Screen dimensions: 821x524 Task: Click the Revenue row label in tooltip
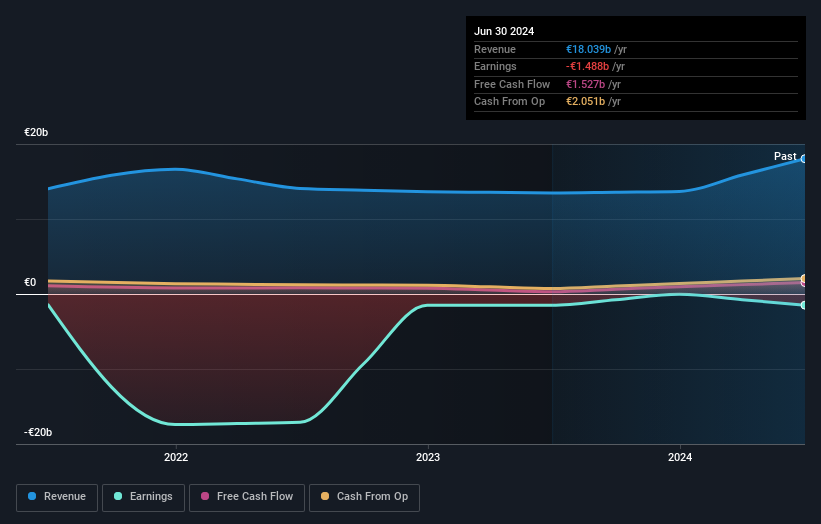coord(495,49)
